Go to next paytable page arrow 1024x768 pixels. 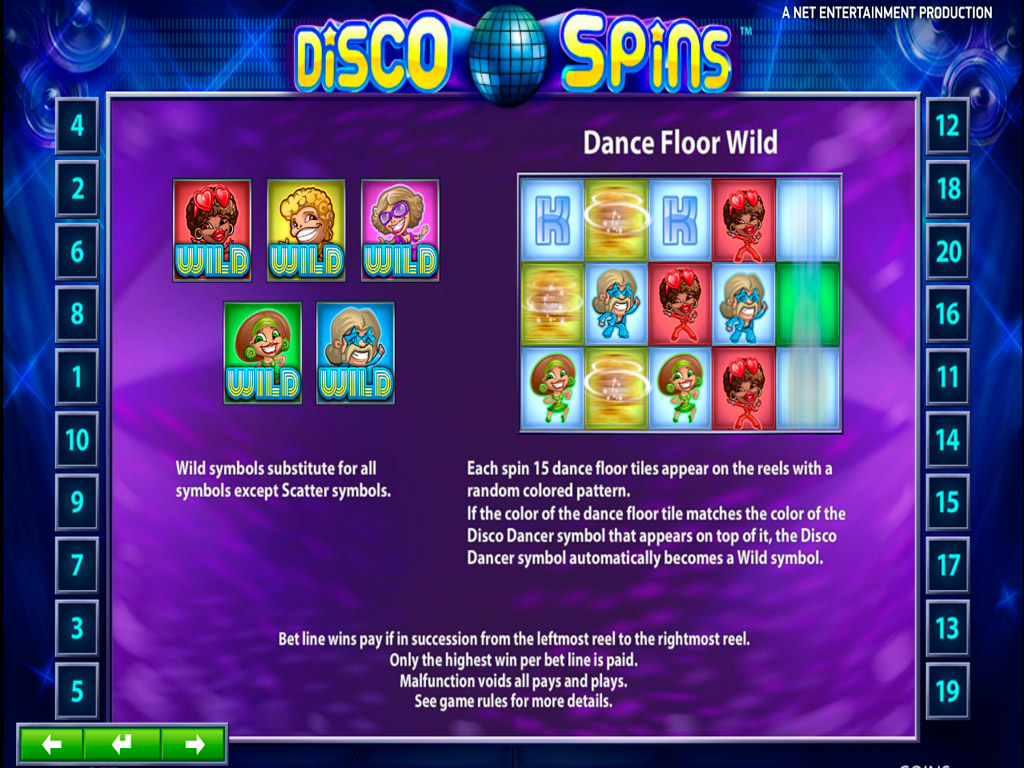pos(194,744)
